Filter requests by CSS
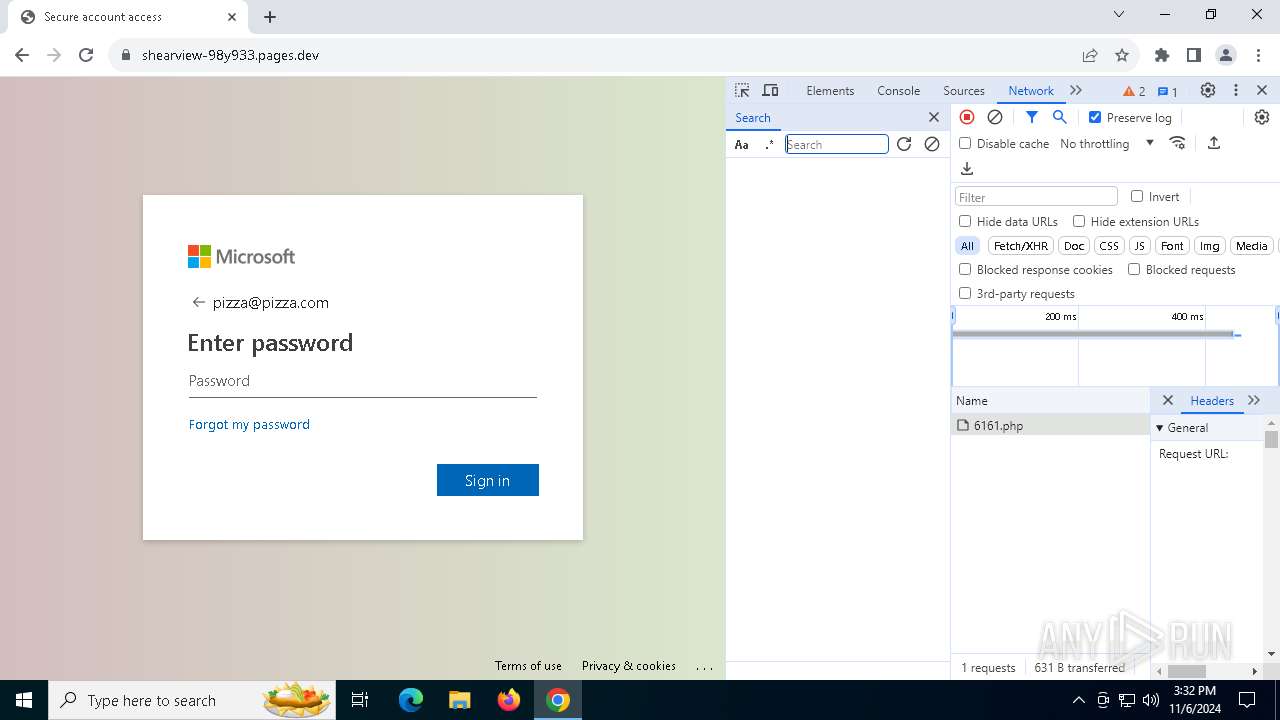This screenshot has height=720, width=1280. (x=1109, y=245)
